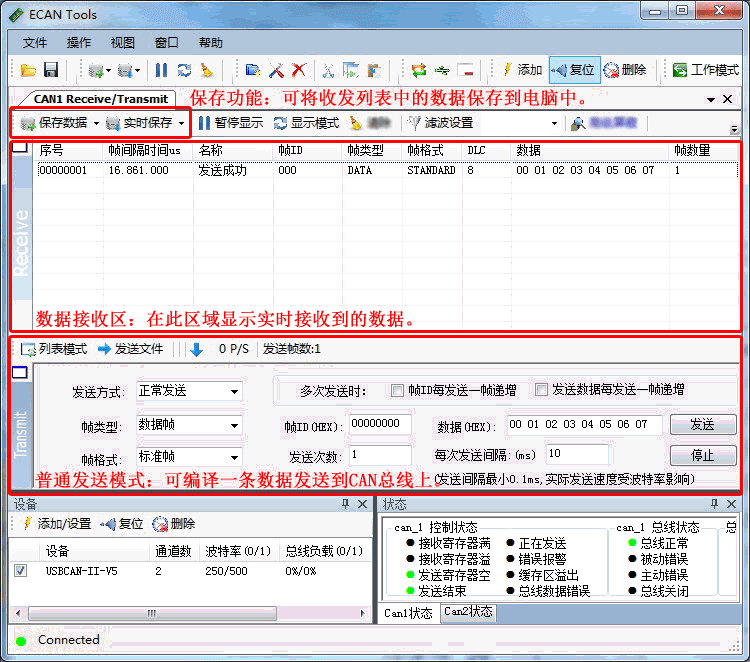Click 发送文件 to send a file
Image resolution: width=750 pixels, height=662 pixels.
130,349
